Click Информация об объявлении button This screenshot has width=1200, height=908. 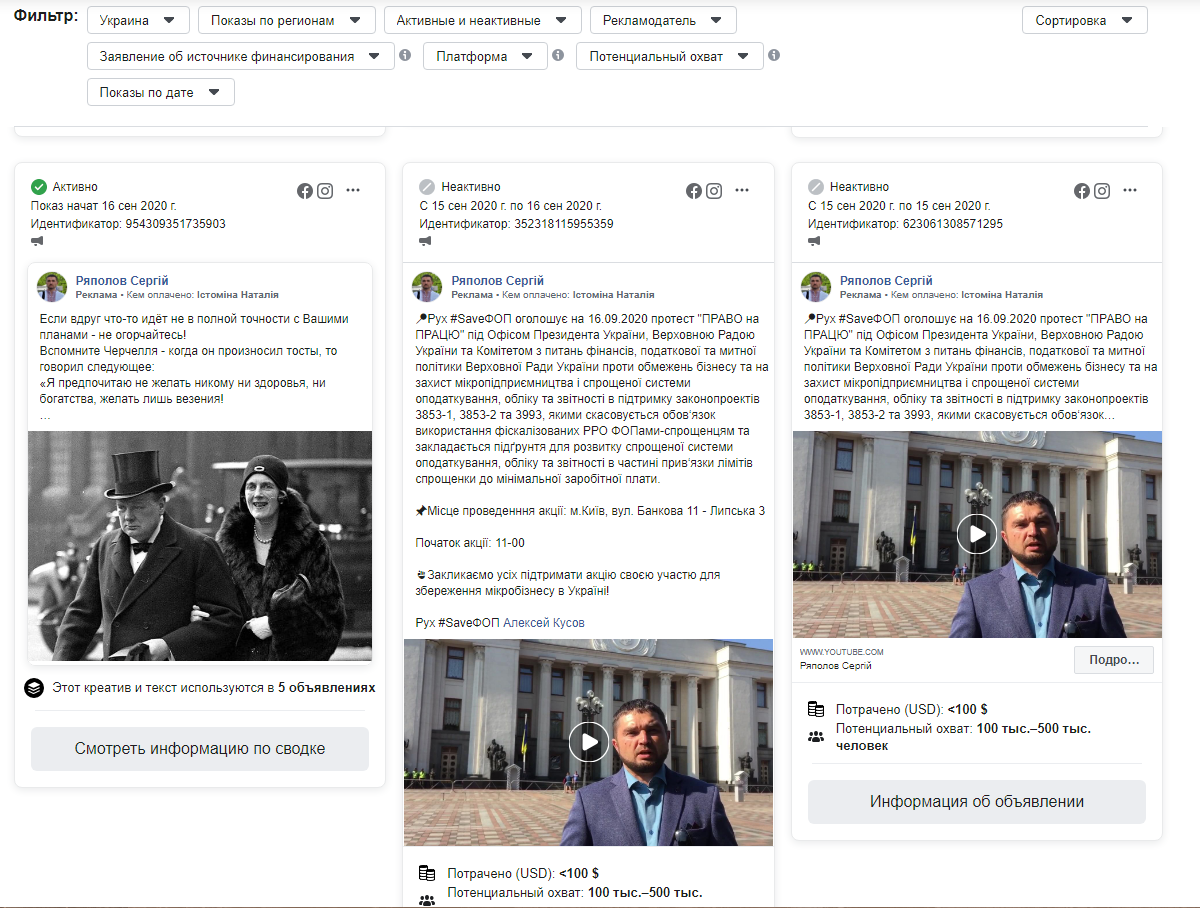[x=976, y=801]
